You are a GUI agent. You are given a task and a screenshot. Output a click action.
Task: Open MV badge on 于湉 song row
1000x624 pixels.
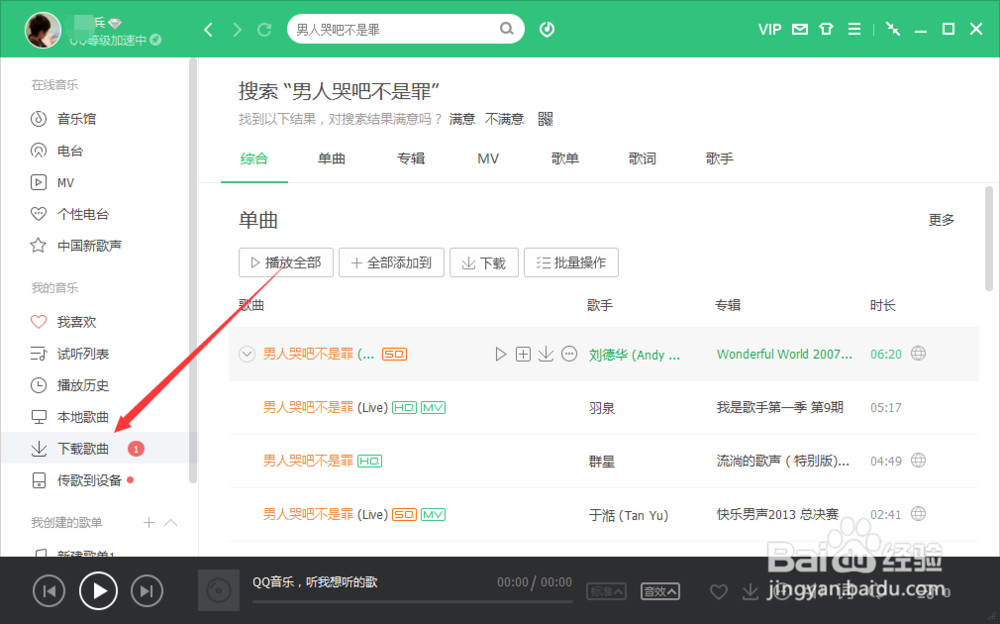(433, 514)
